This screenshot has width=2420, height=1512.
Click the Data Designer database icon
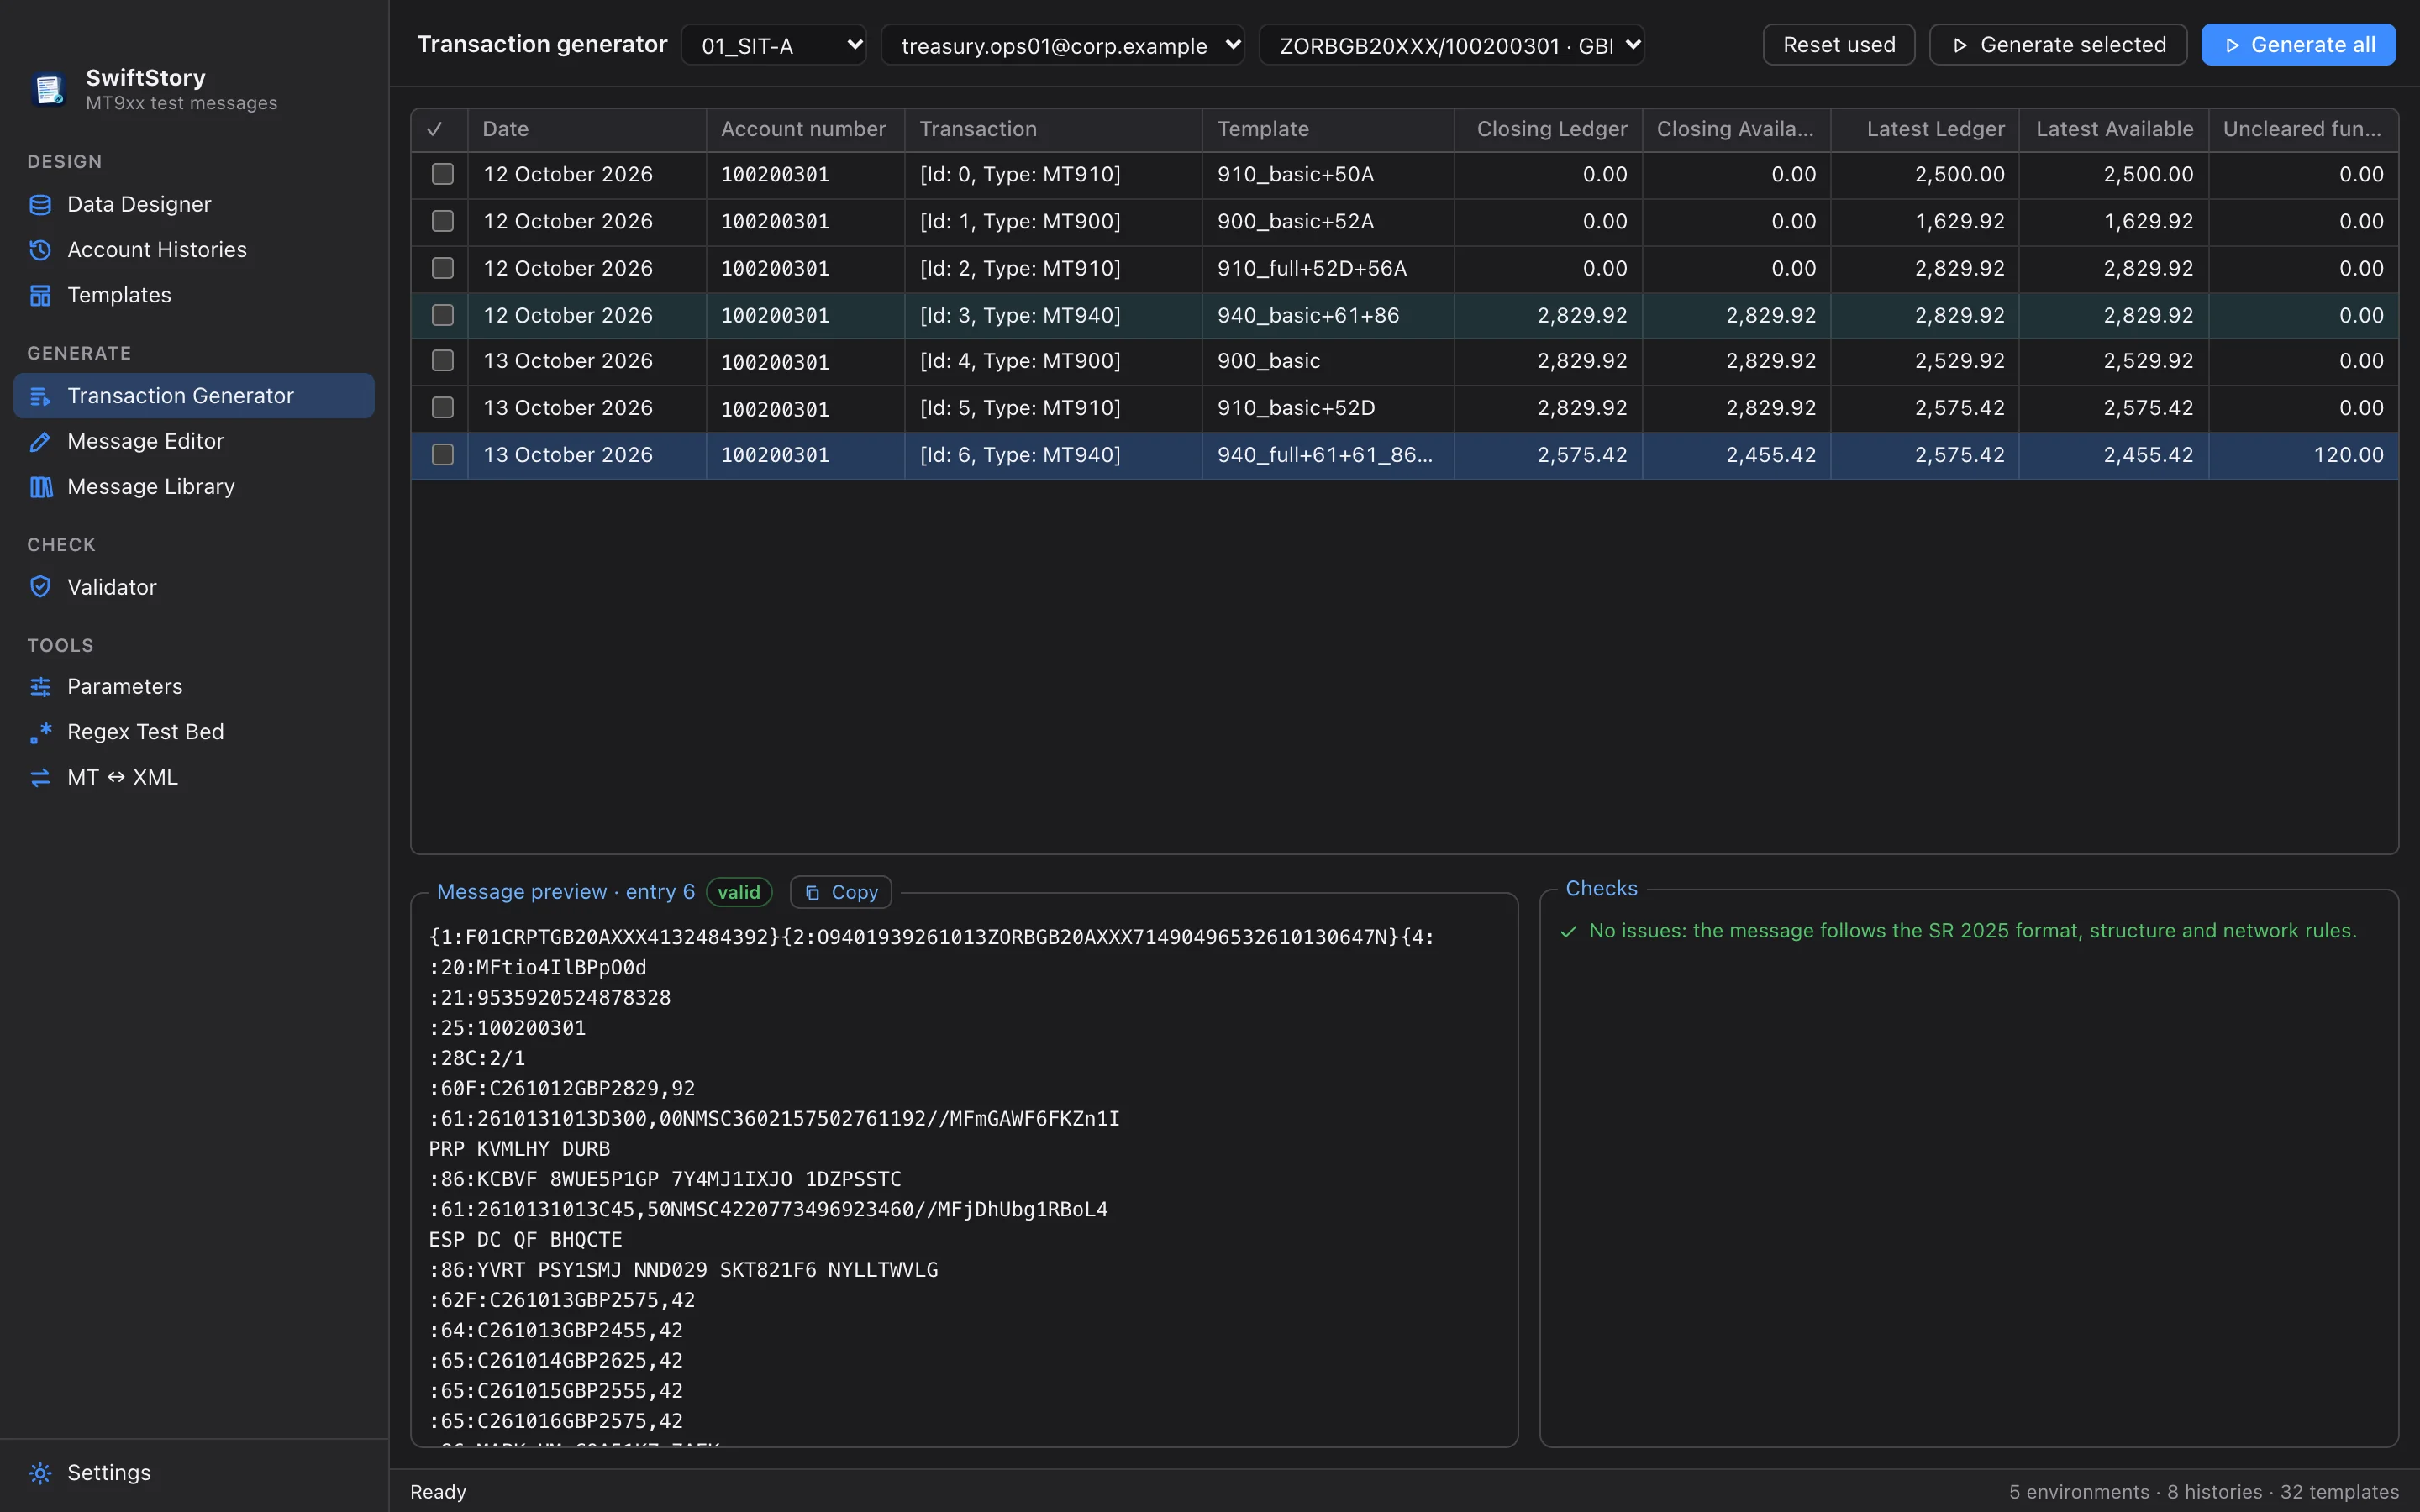click(40, 205)
